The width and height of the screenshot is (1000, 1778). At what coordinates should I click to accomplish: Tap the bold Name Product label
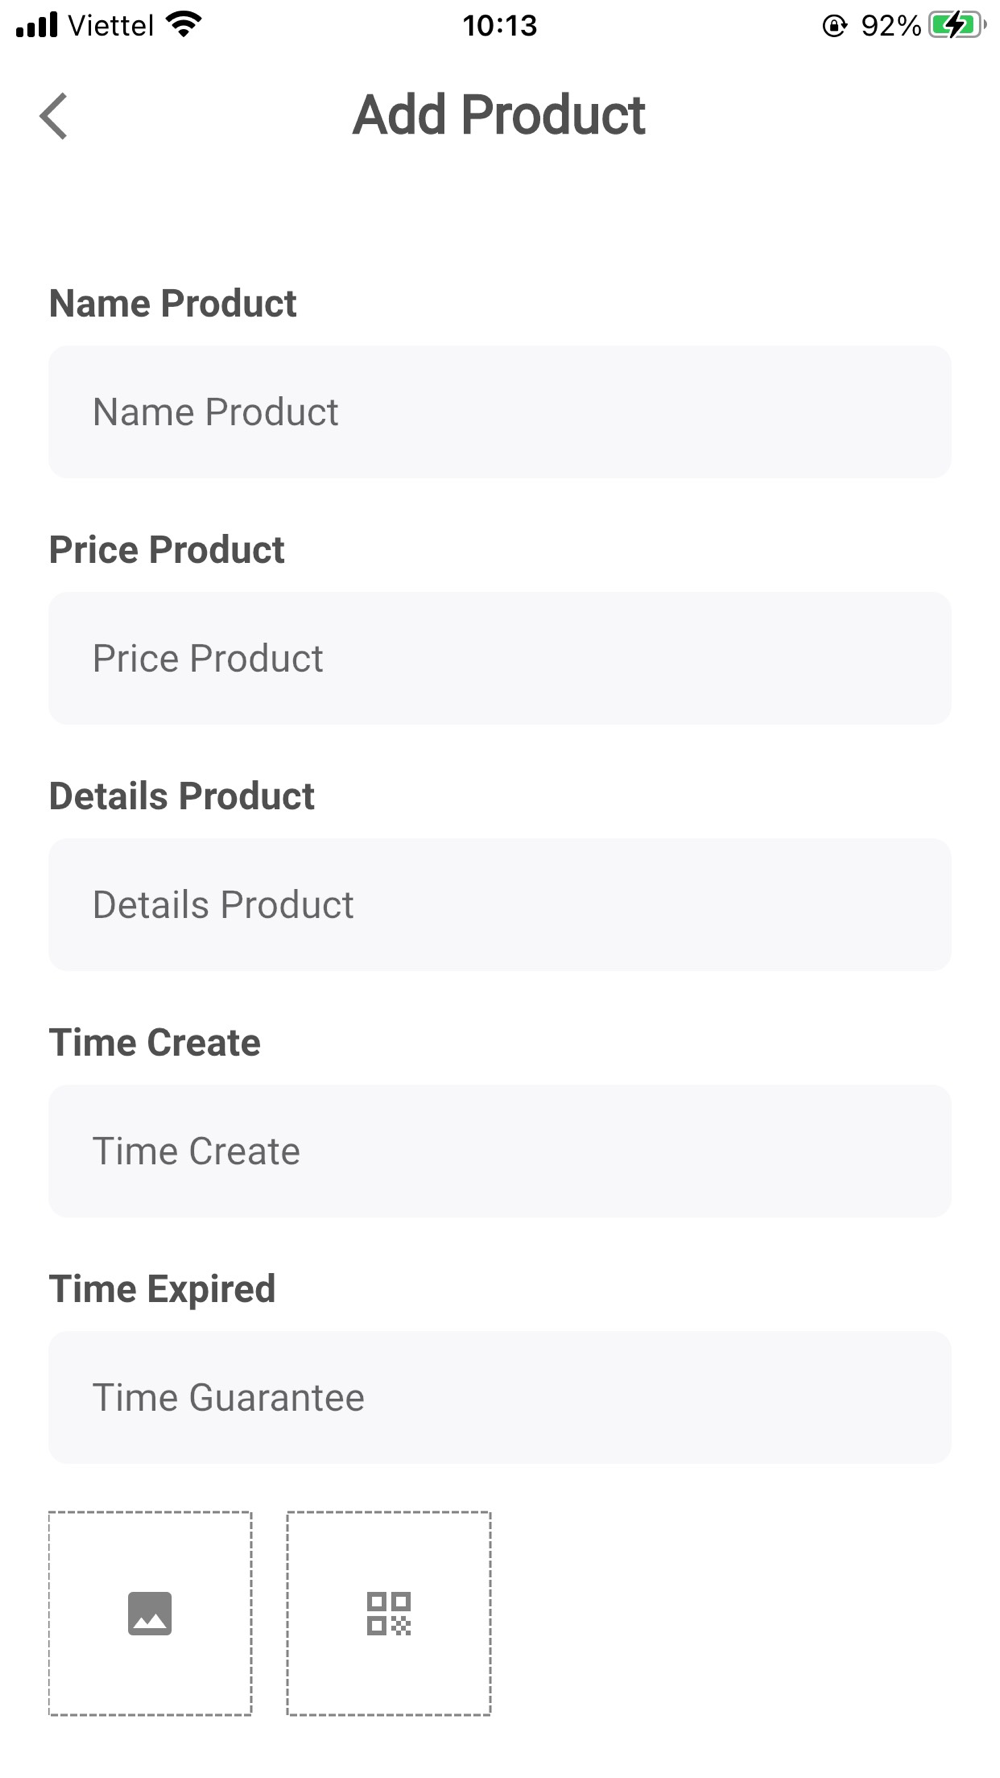pyautogui.click(x=173, y=303)
